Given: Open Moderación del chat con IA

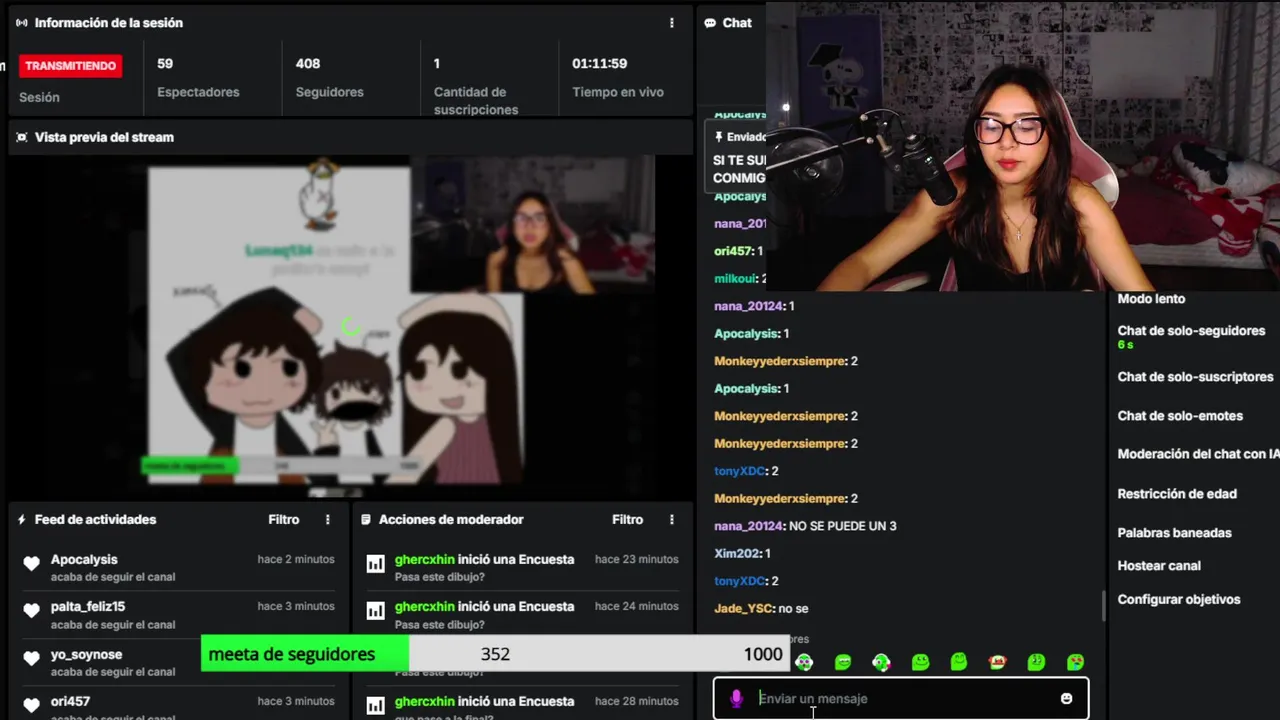Looking at the screenshot, I should pyautogui.click(x=1198, y=454).
